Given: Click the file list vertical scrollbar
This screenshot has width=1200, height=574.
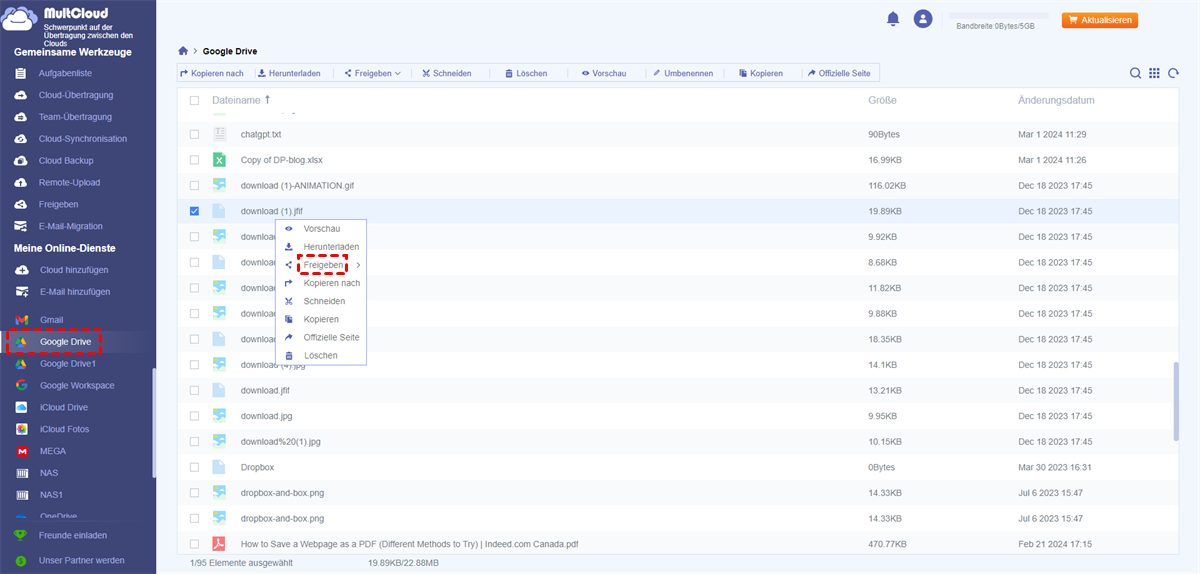Looking at the screenshot, I should click(x=1176, y=400).
